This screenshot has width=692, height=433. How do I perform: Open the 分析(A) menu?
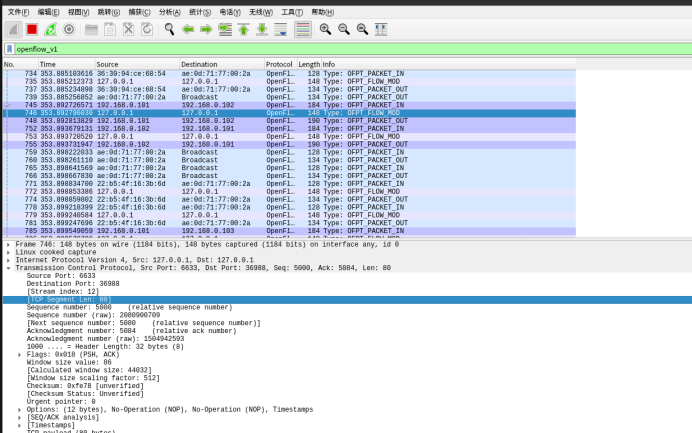click(x=170, y=12)
